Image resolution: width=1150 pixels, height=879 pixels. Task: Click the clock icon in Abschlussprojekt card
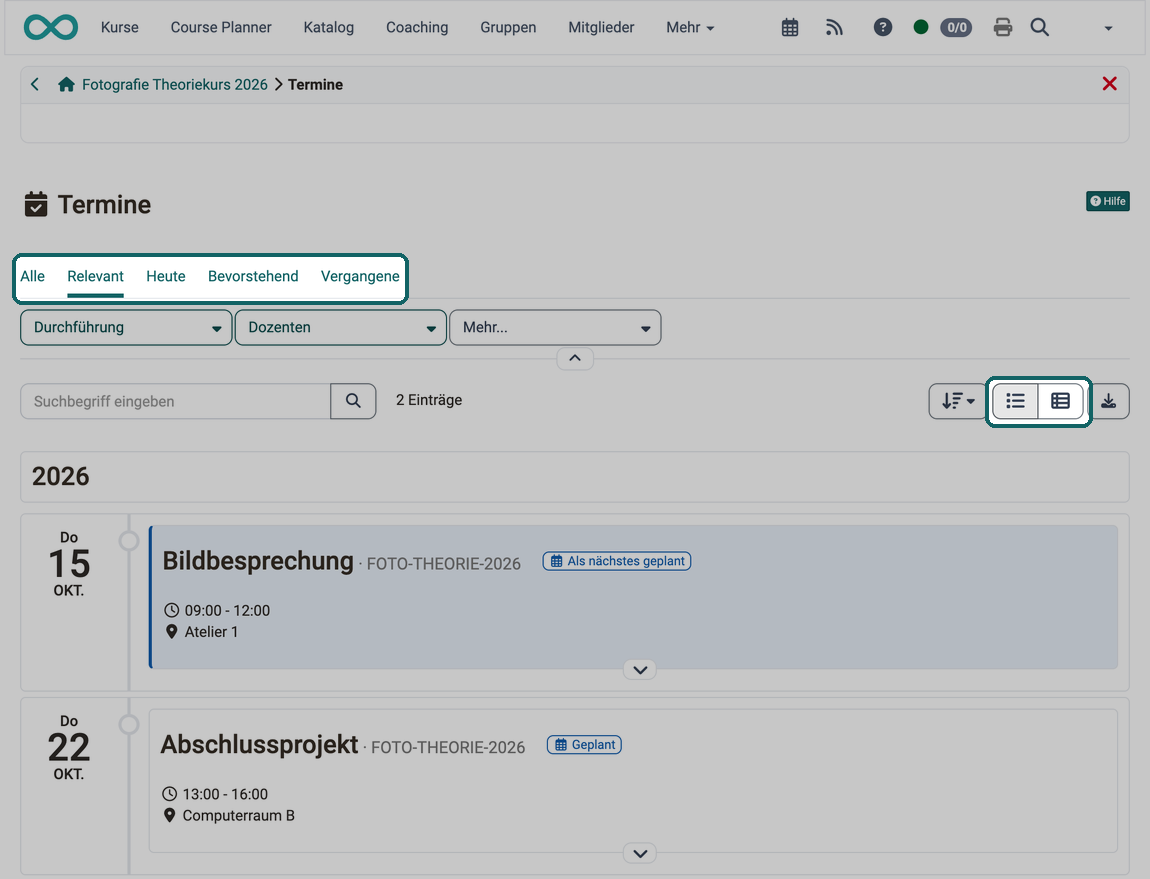[x=169, y=794]
